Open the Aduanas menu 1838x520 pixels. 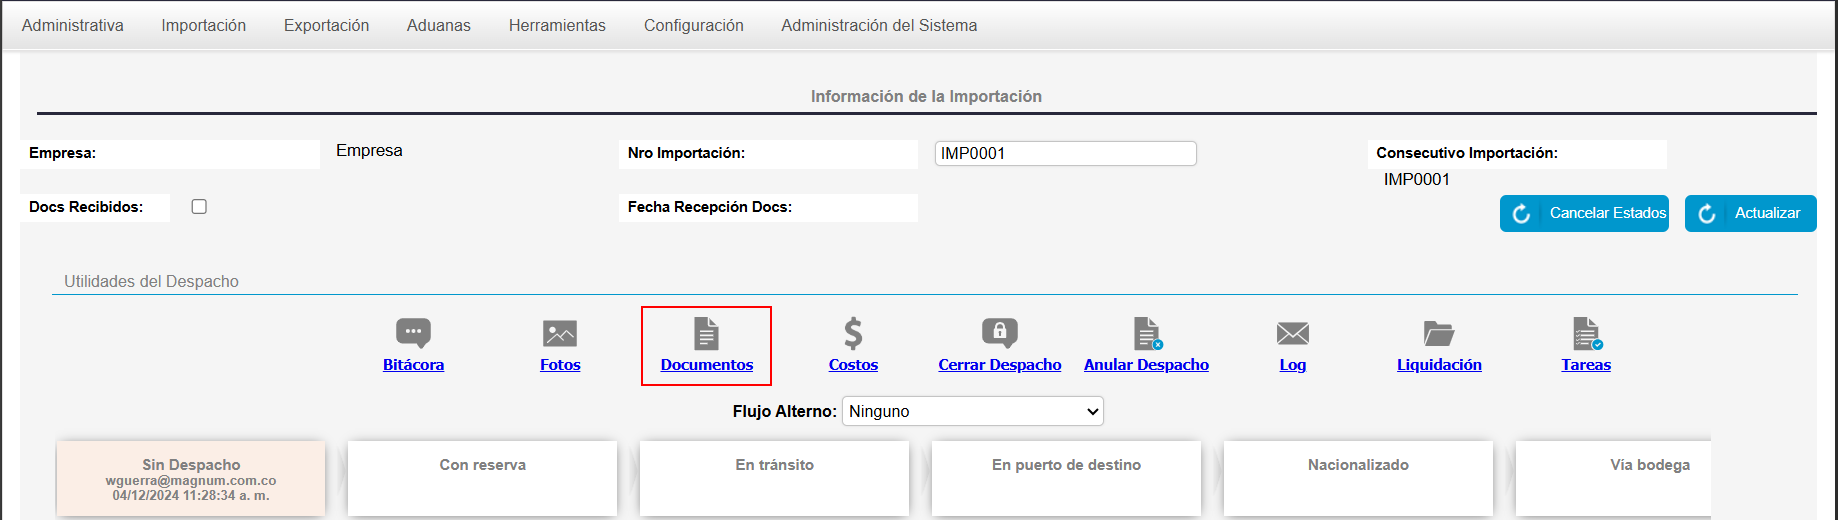click(x=438, y=25)
